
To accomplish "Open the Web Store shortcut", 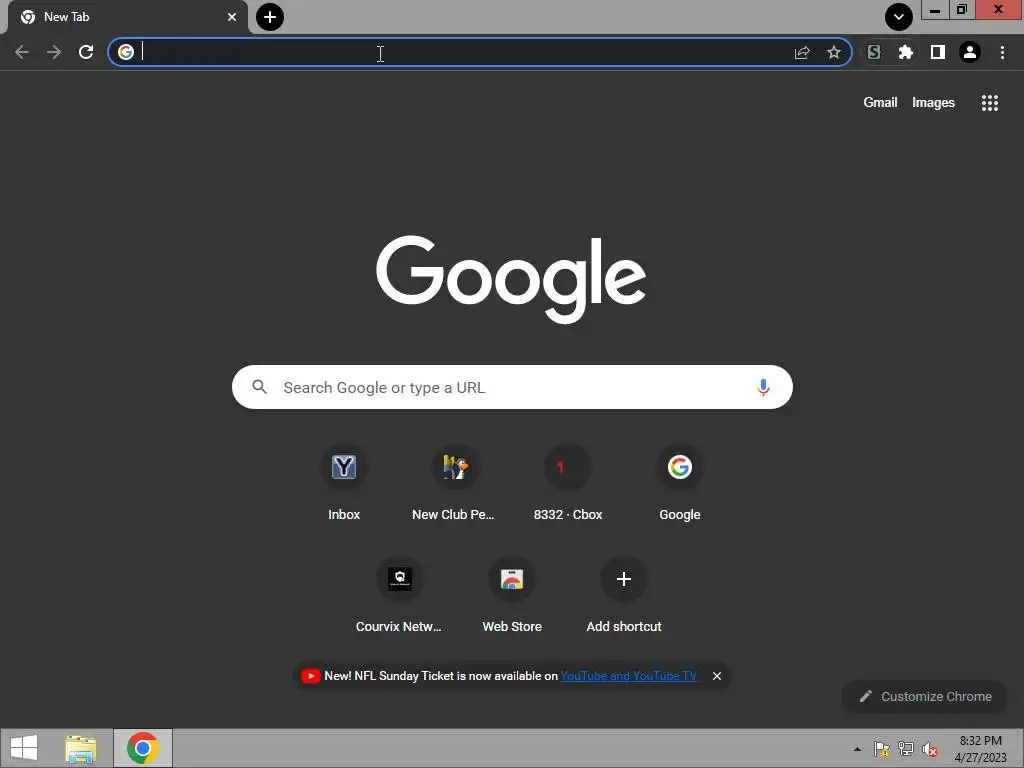I will [x=512, y=595].
